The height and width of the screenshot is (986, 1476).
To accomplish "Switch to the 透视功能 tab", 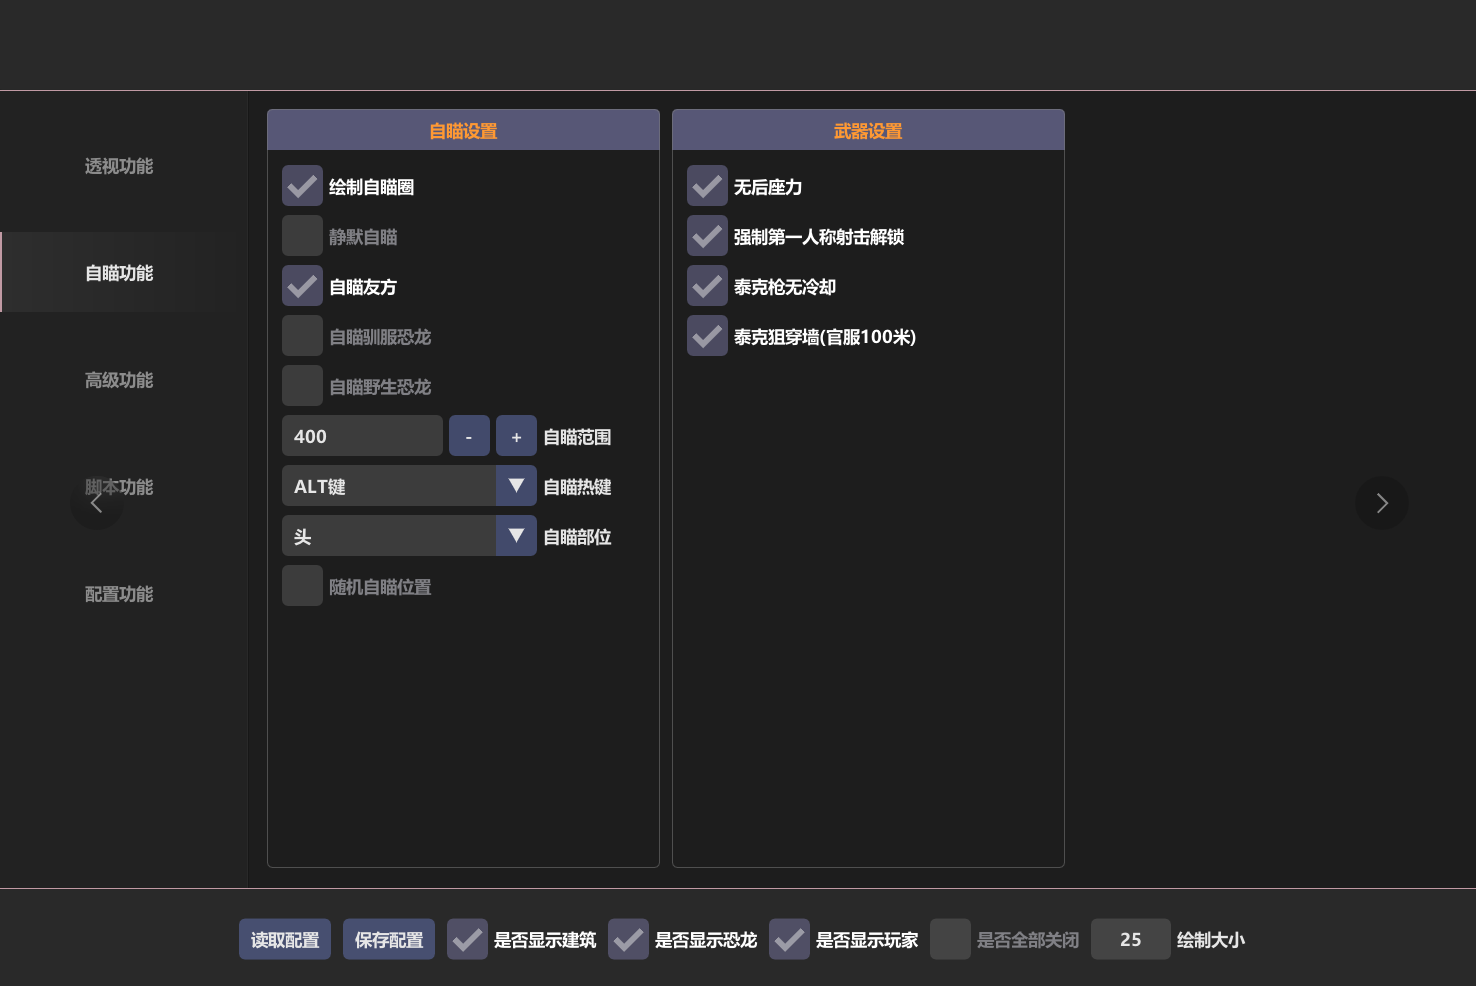I will pos(119,166).
